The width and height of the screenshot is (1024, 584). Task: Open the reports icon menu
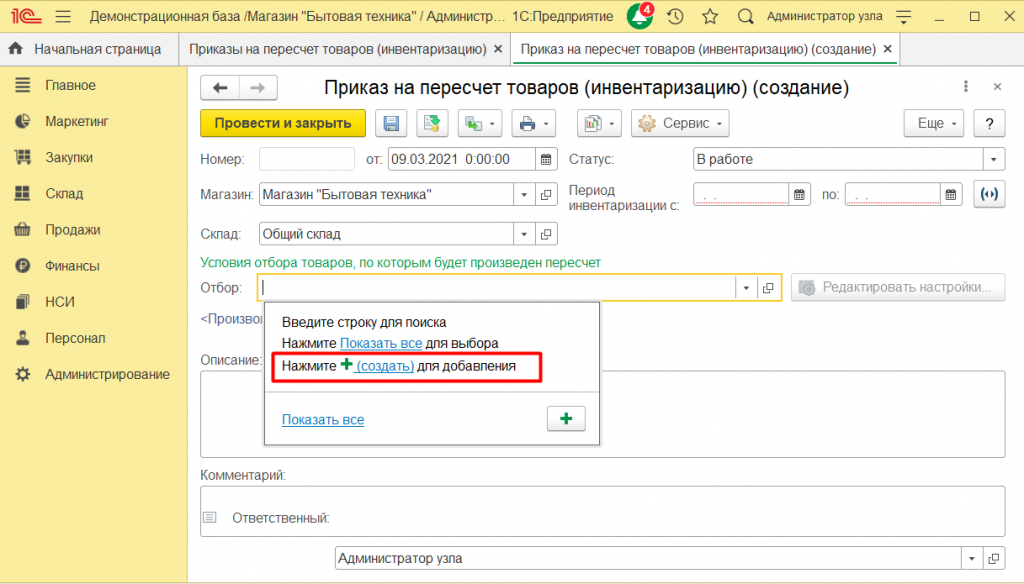(x=600, y=123)
